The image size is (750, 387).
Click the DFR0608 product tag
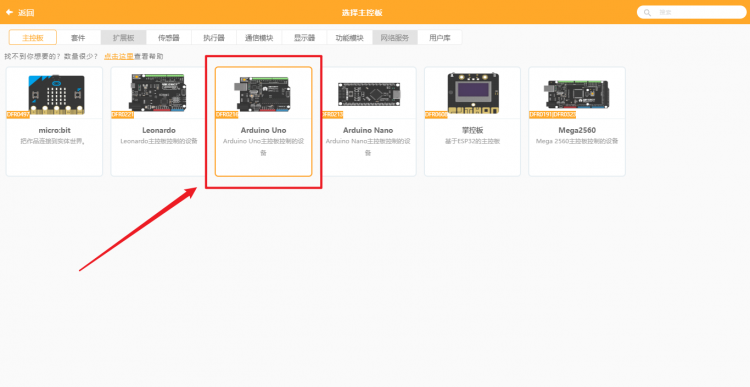(x=436, y=115)
